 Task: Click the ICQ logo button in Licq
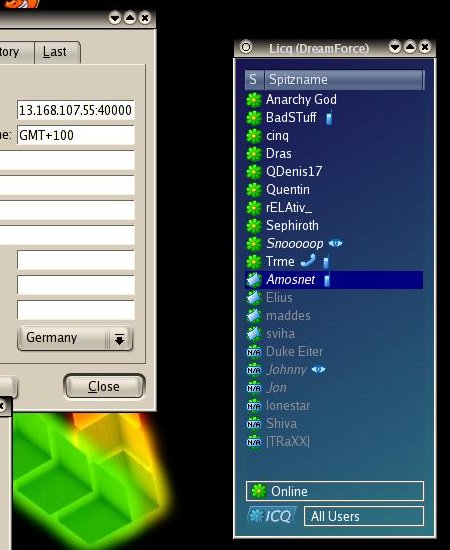[x=271, y=516]
